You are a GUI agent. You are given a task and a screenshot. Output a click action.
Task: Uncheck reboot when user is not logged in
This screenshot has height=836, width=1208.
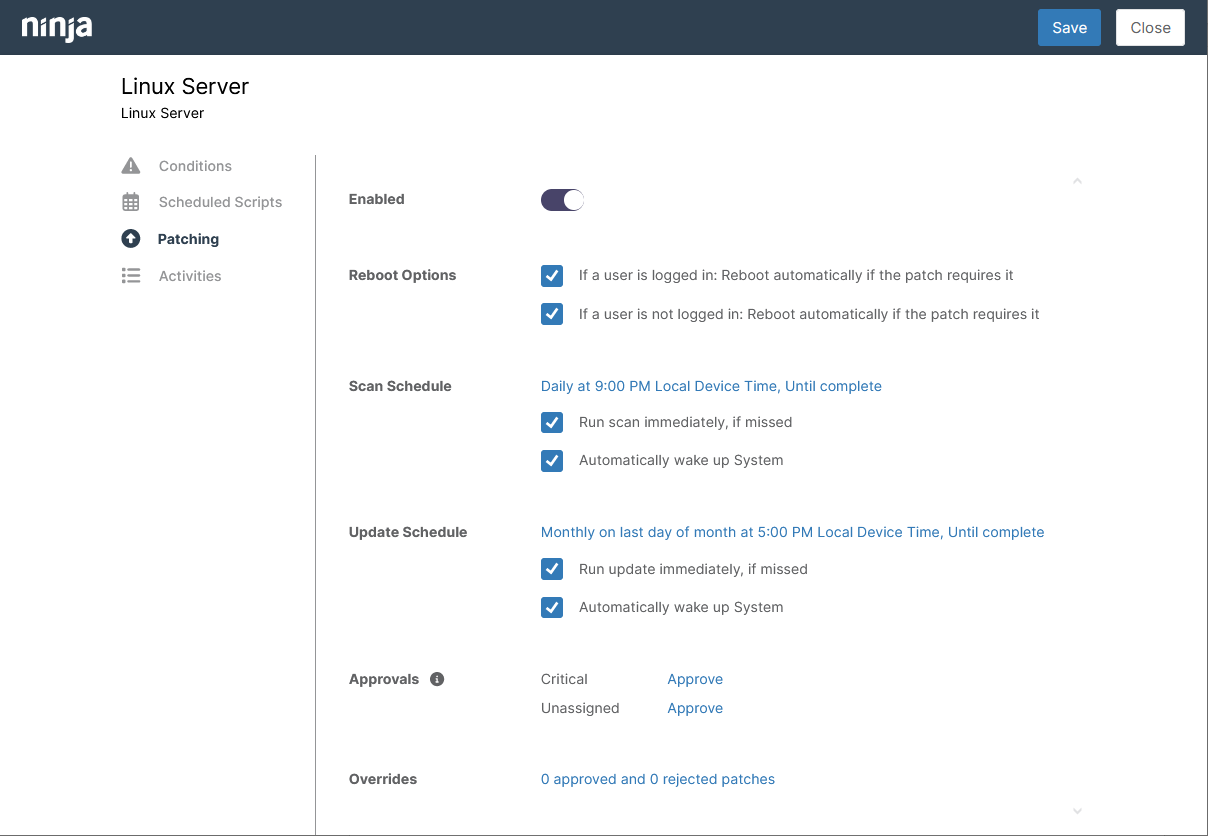point(552,314)
